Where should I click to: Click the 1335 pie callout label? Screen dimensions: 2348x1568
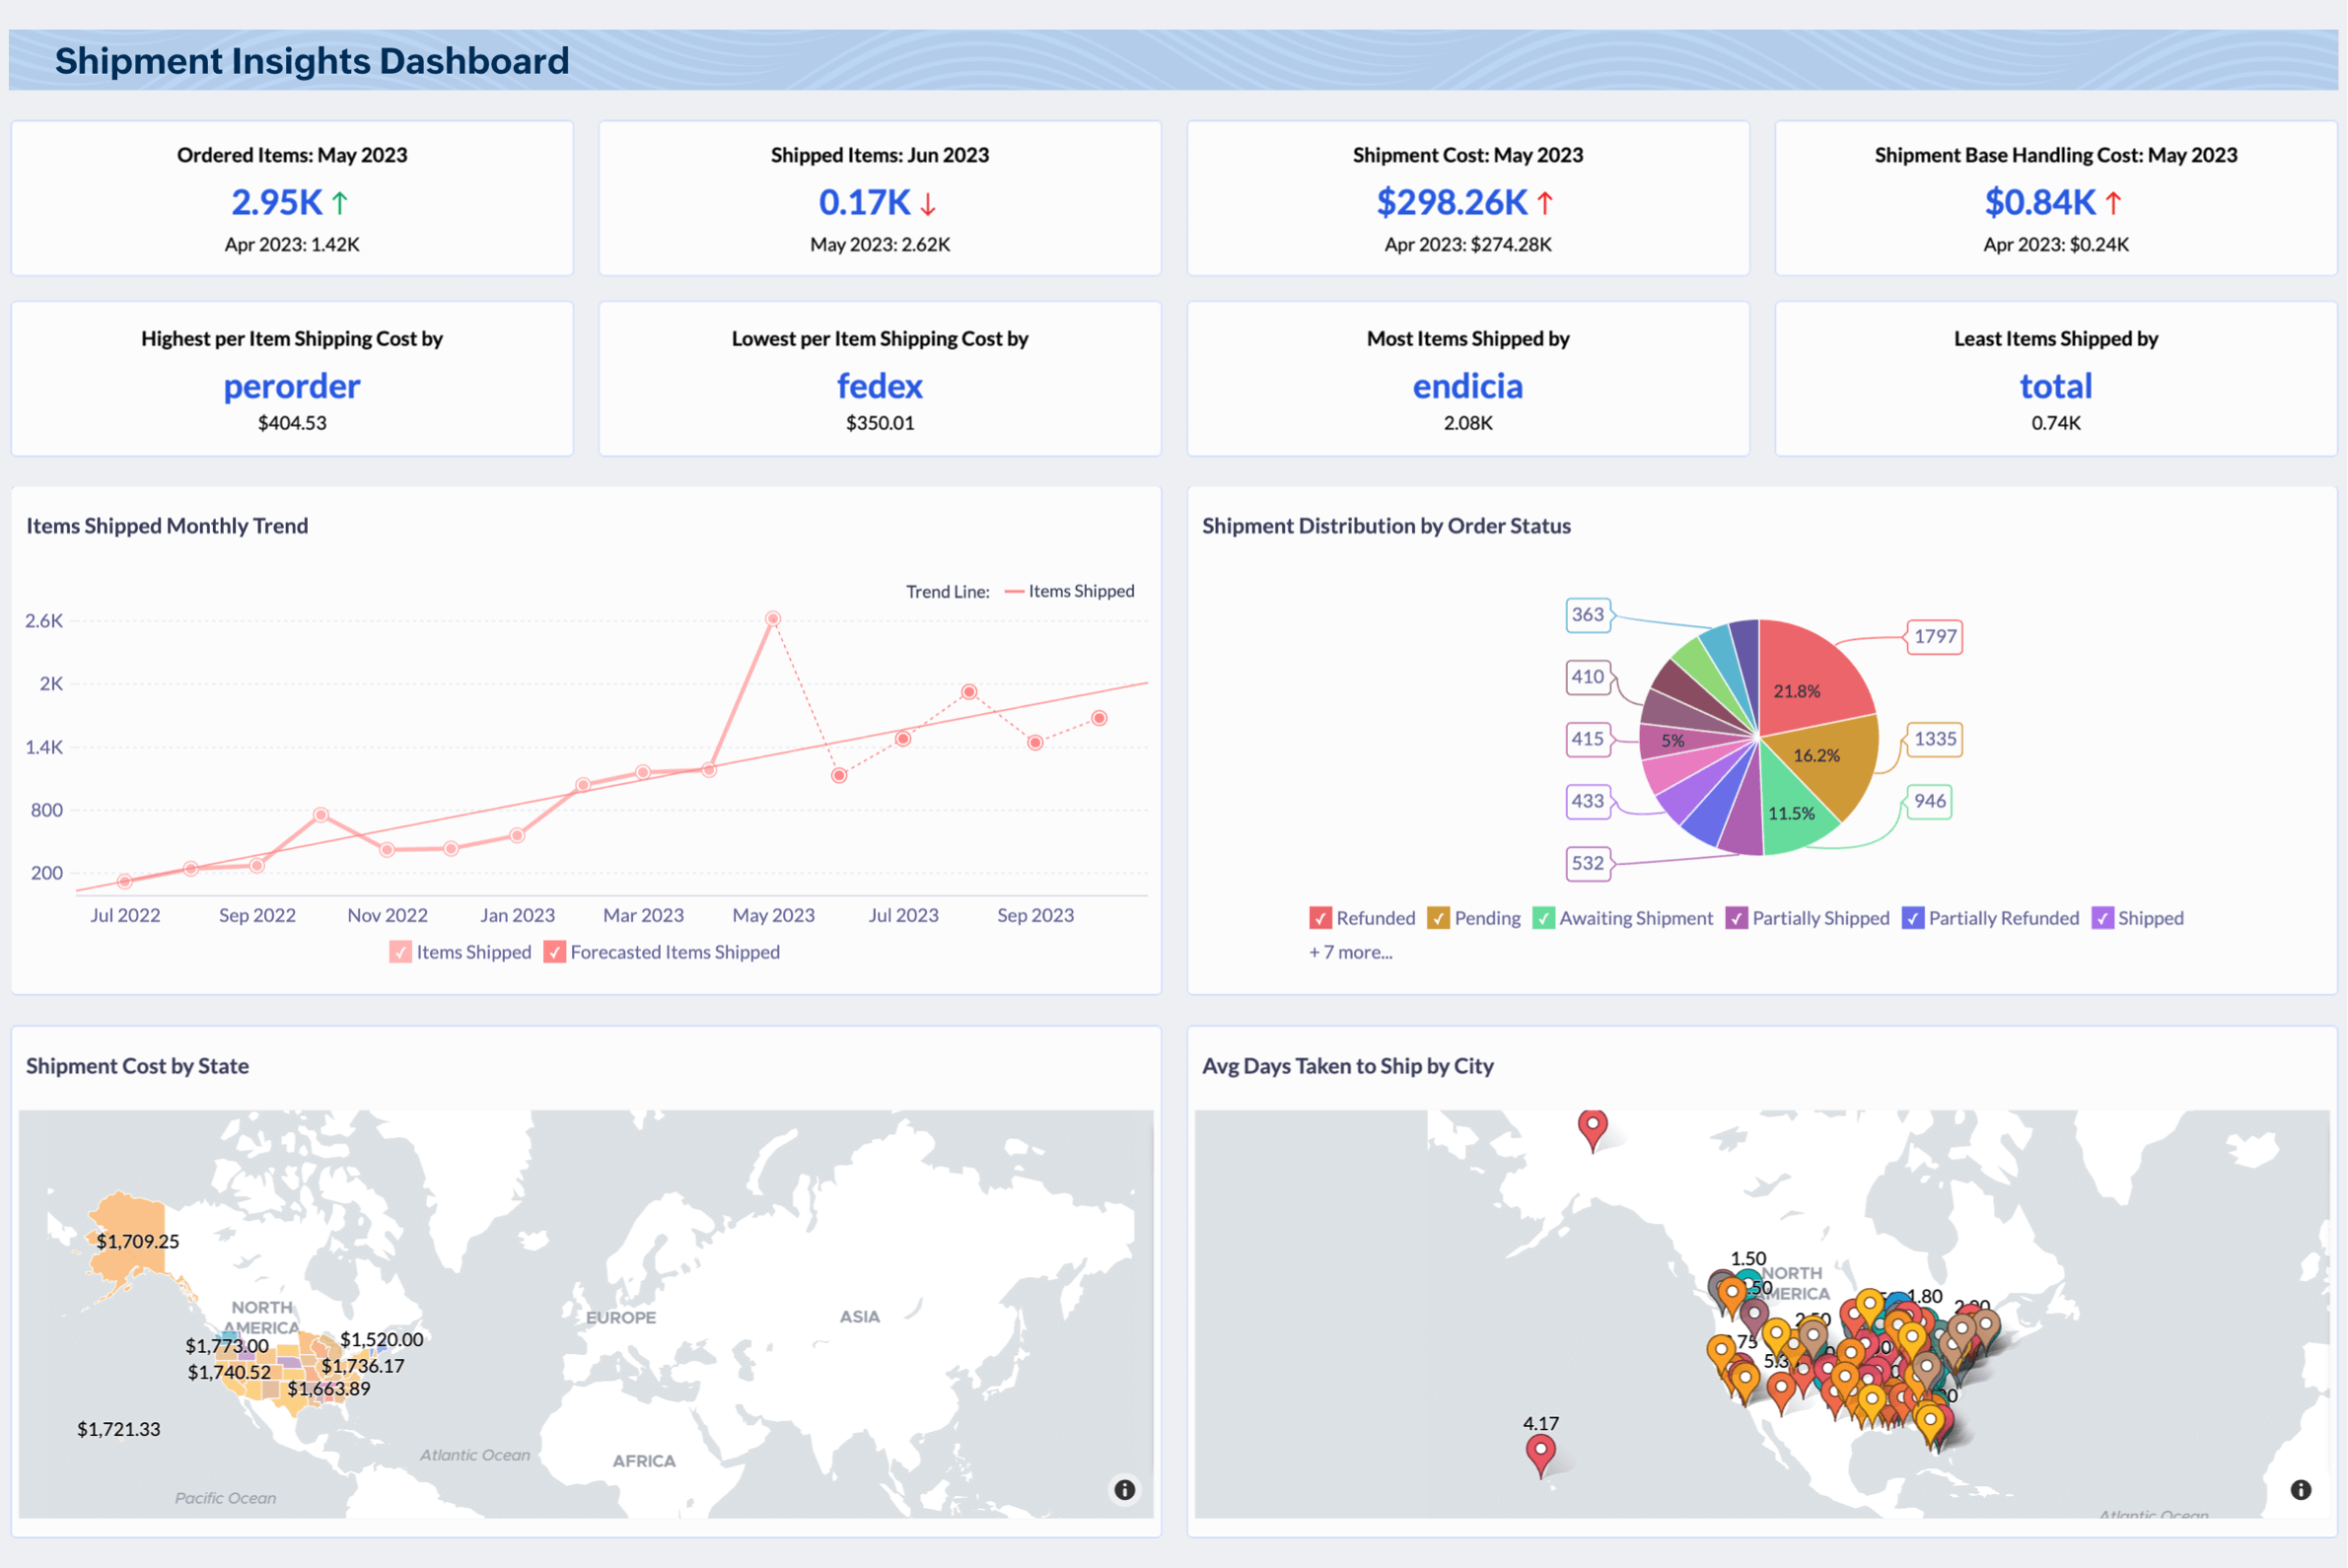(1934, 739)
